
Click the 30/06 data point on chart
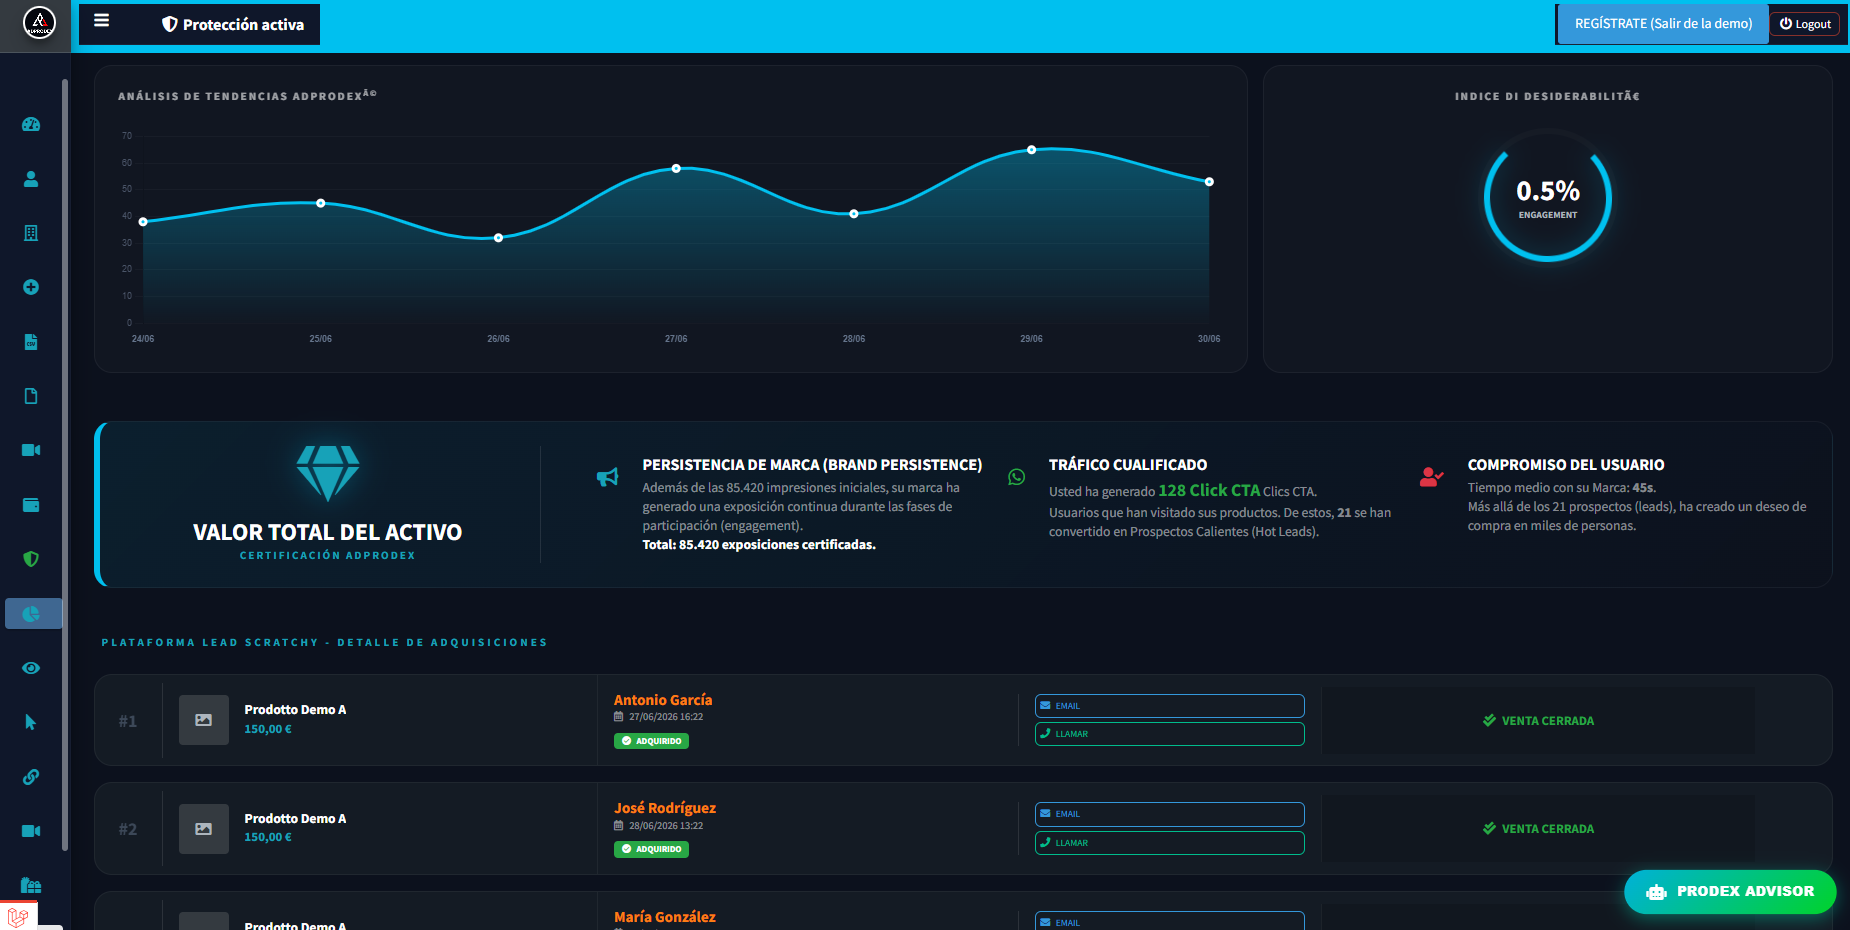coord(1209,182)
